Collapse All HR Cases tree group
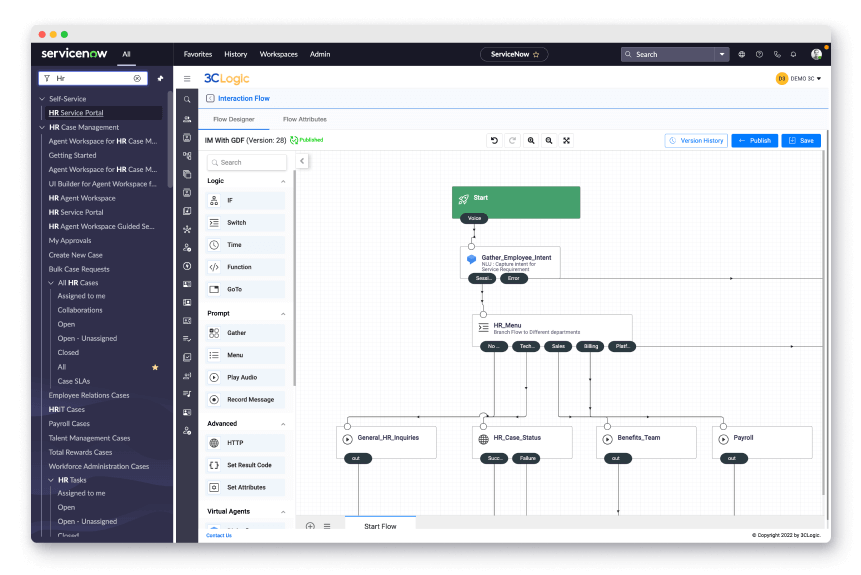The image size is (861, 575). [51, 283]
